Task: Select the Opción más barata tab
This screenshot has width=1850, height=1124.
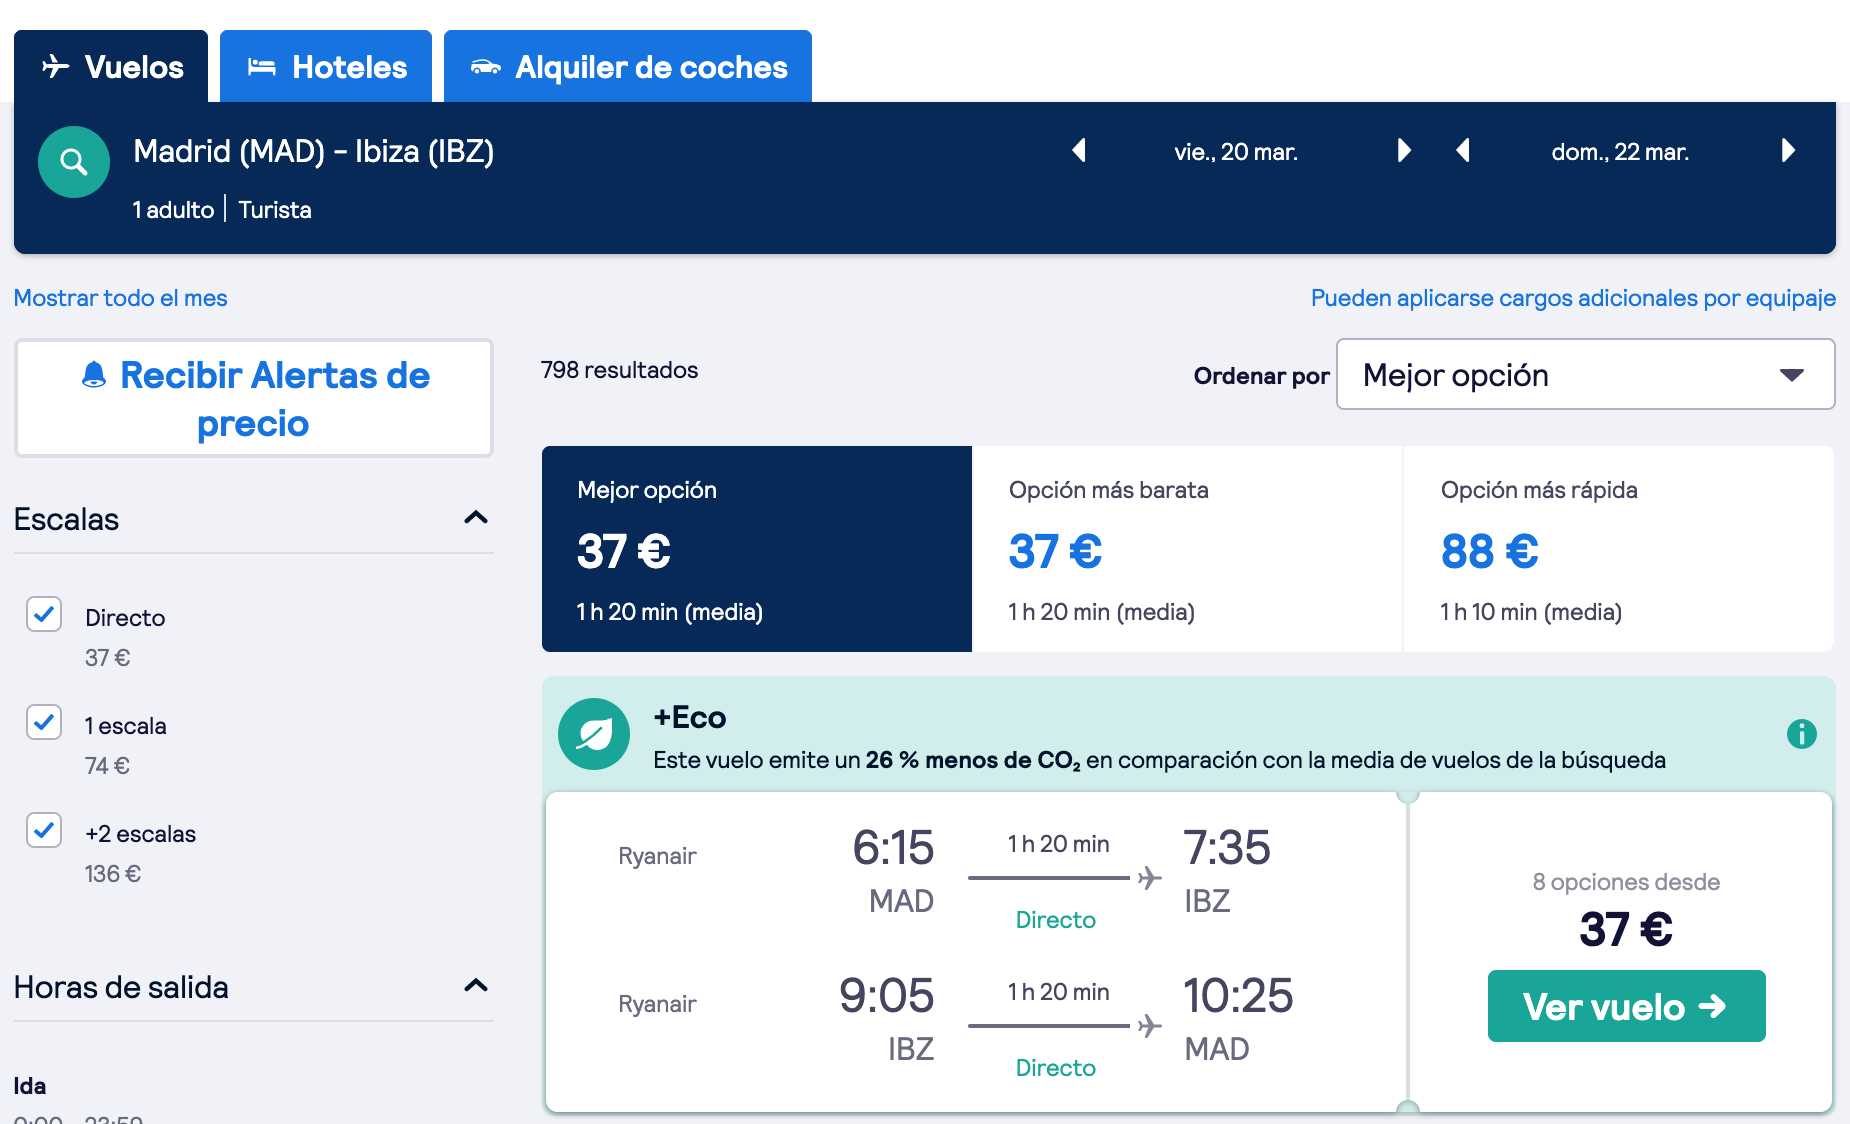Action: tap(1188, 549)
